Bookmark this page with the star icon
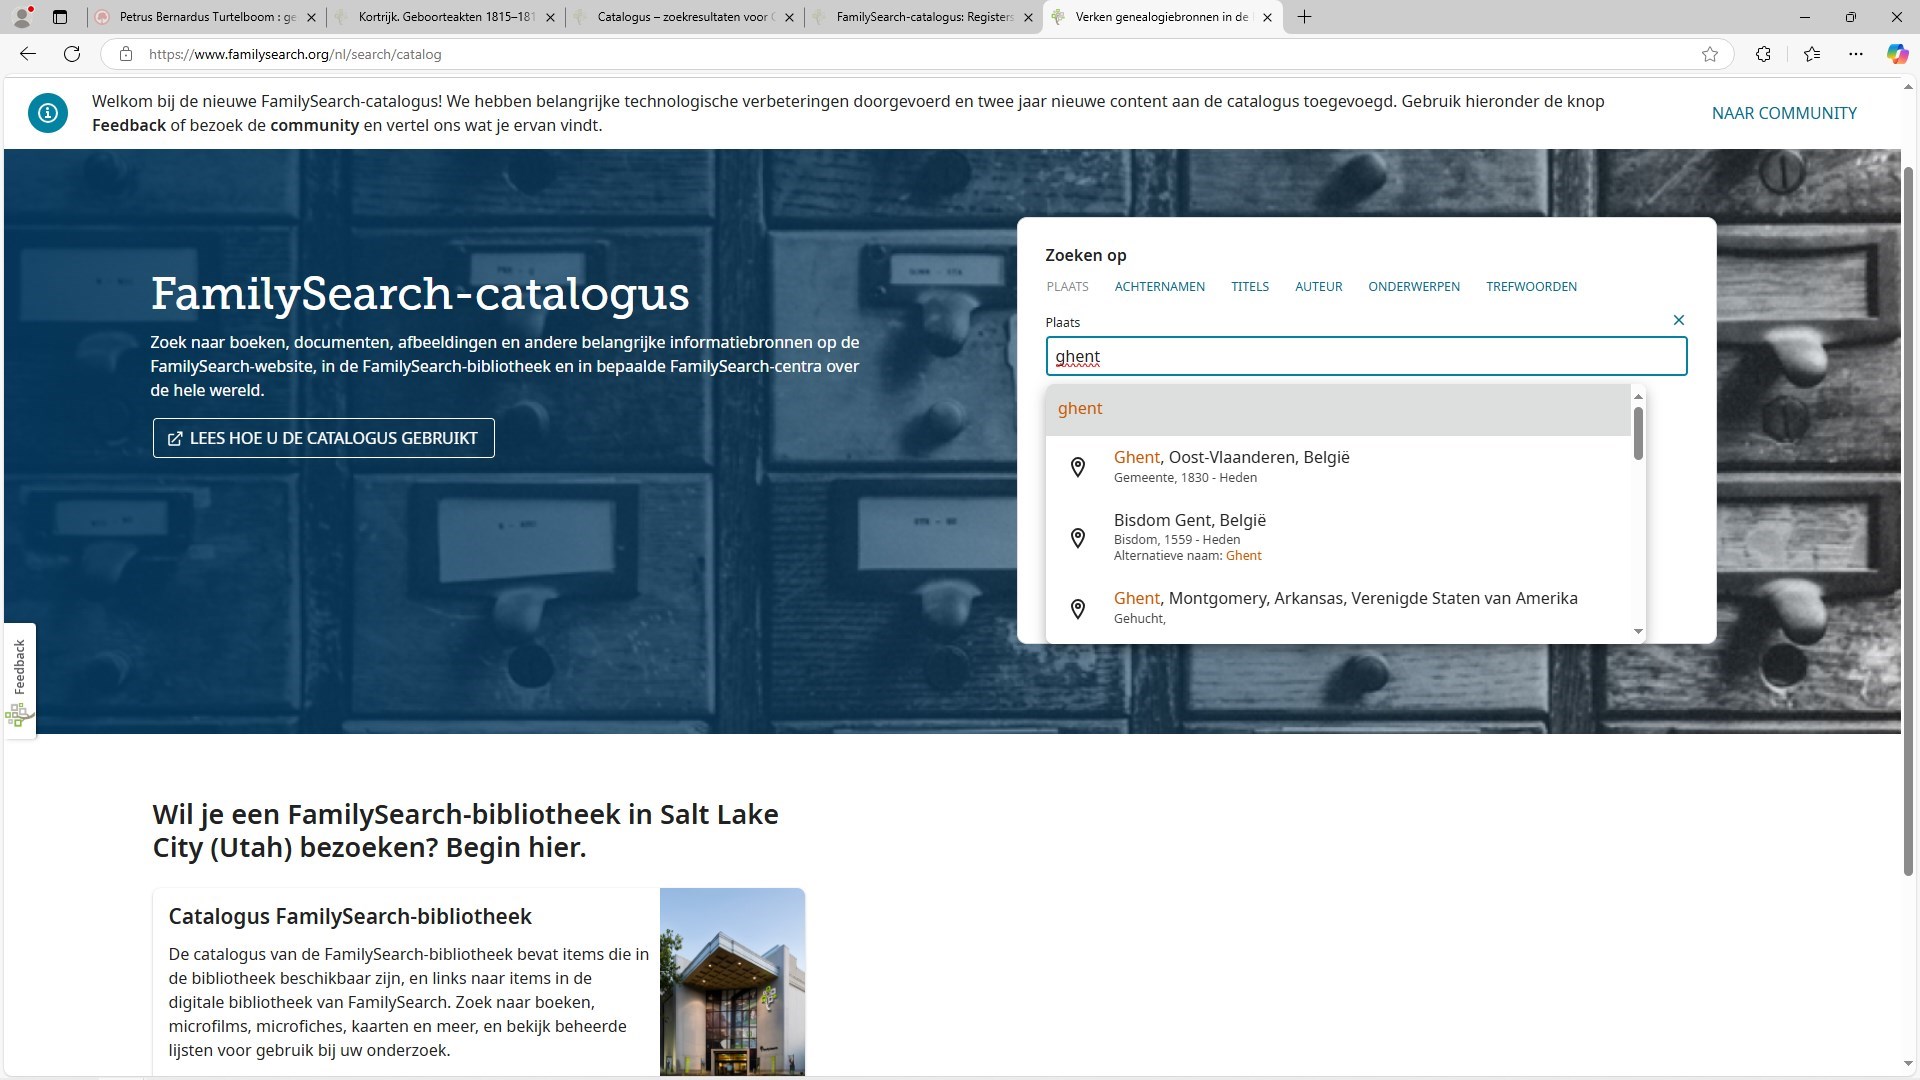1920x1080 pixels. tap(1710, 54)
